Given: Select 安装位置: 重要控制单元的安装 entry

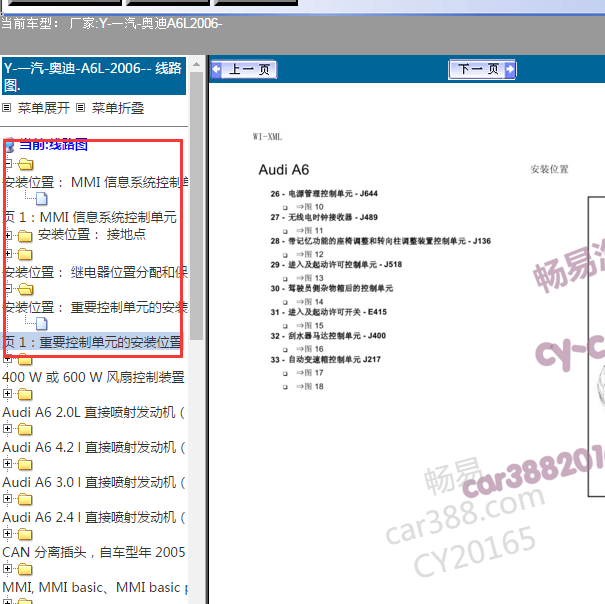Looking at the screenshot, I should pyautogui.click(x=96, y=307).
